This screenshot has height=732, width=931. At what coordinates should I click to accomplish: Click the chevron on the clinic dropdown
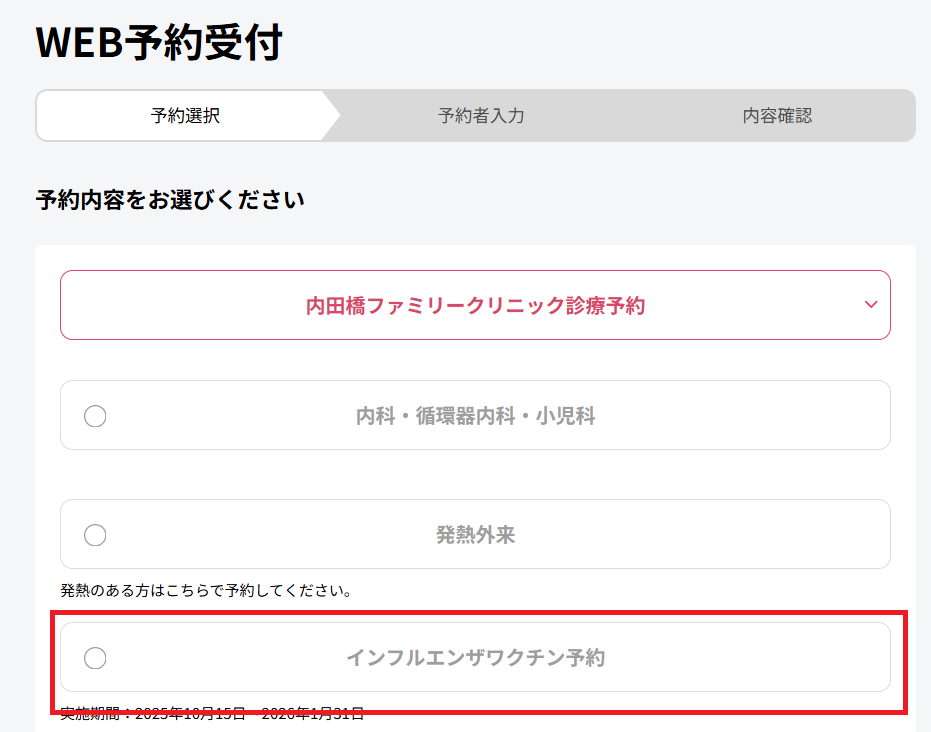coord(870,304)
